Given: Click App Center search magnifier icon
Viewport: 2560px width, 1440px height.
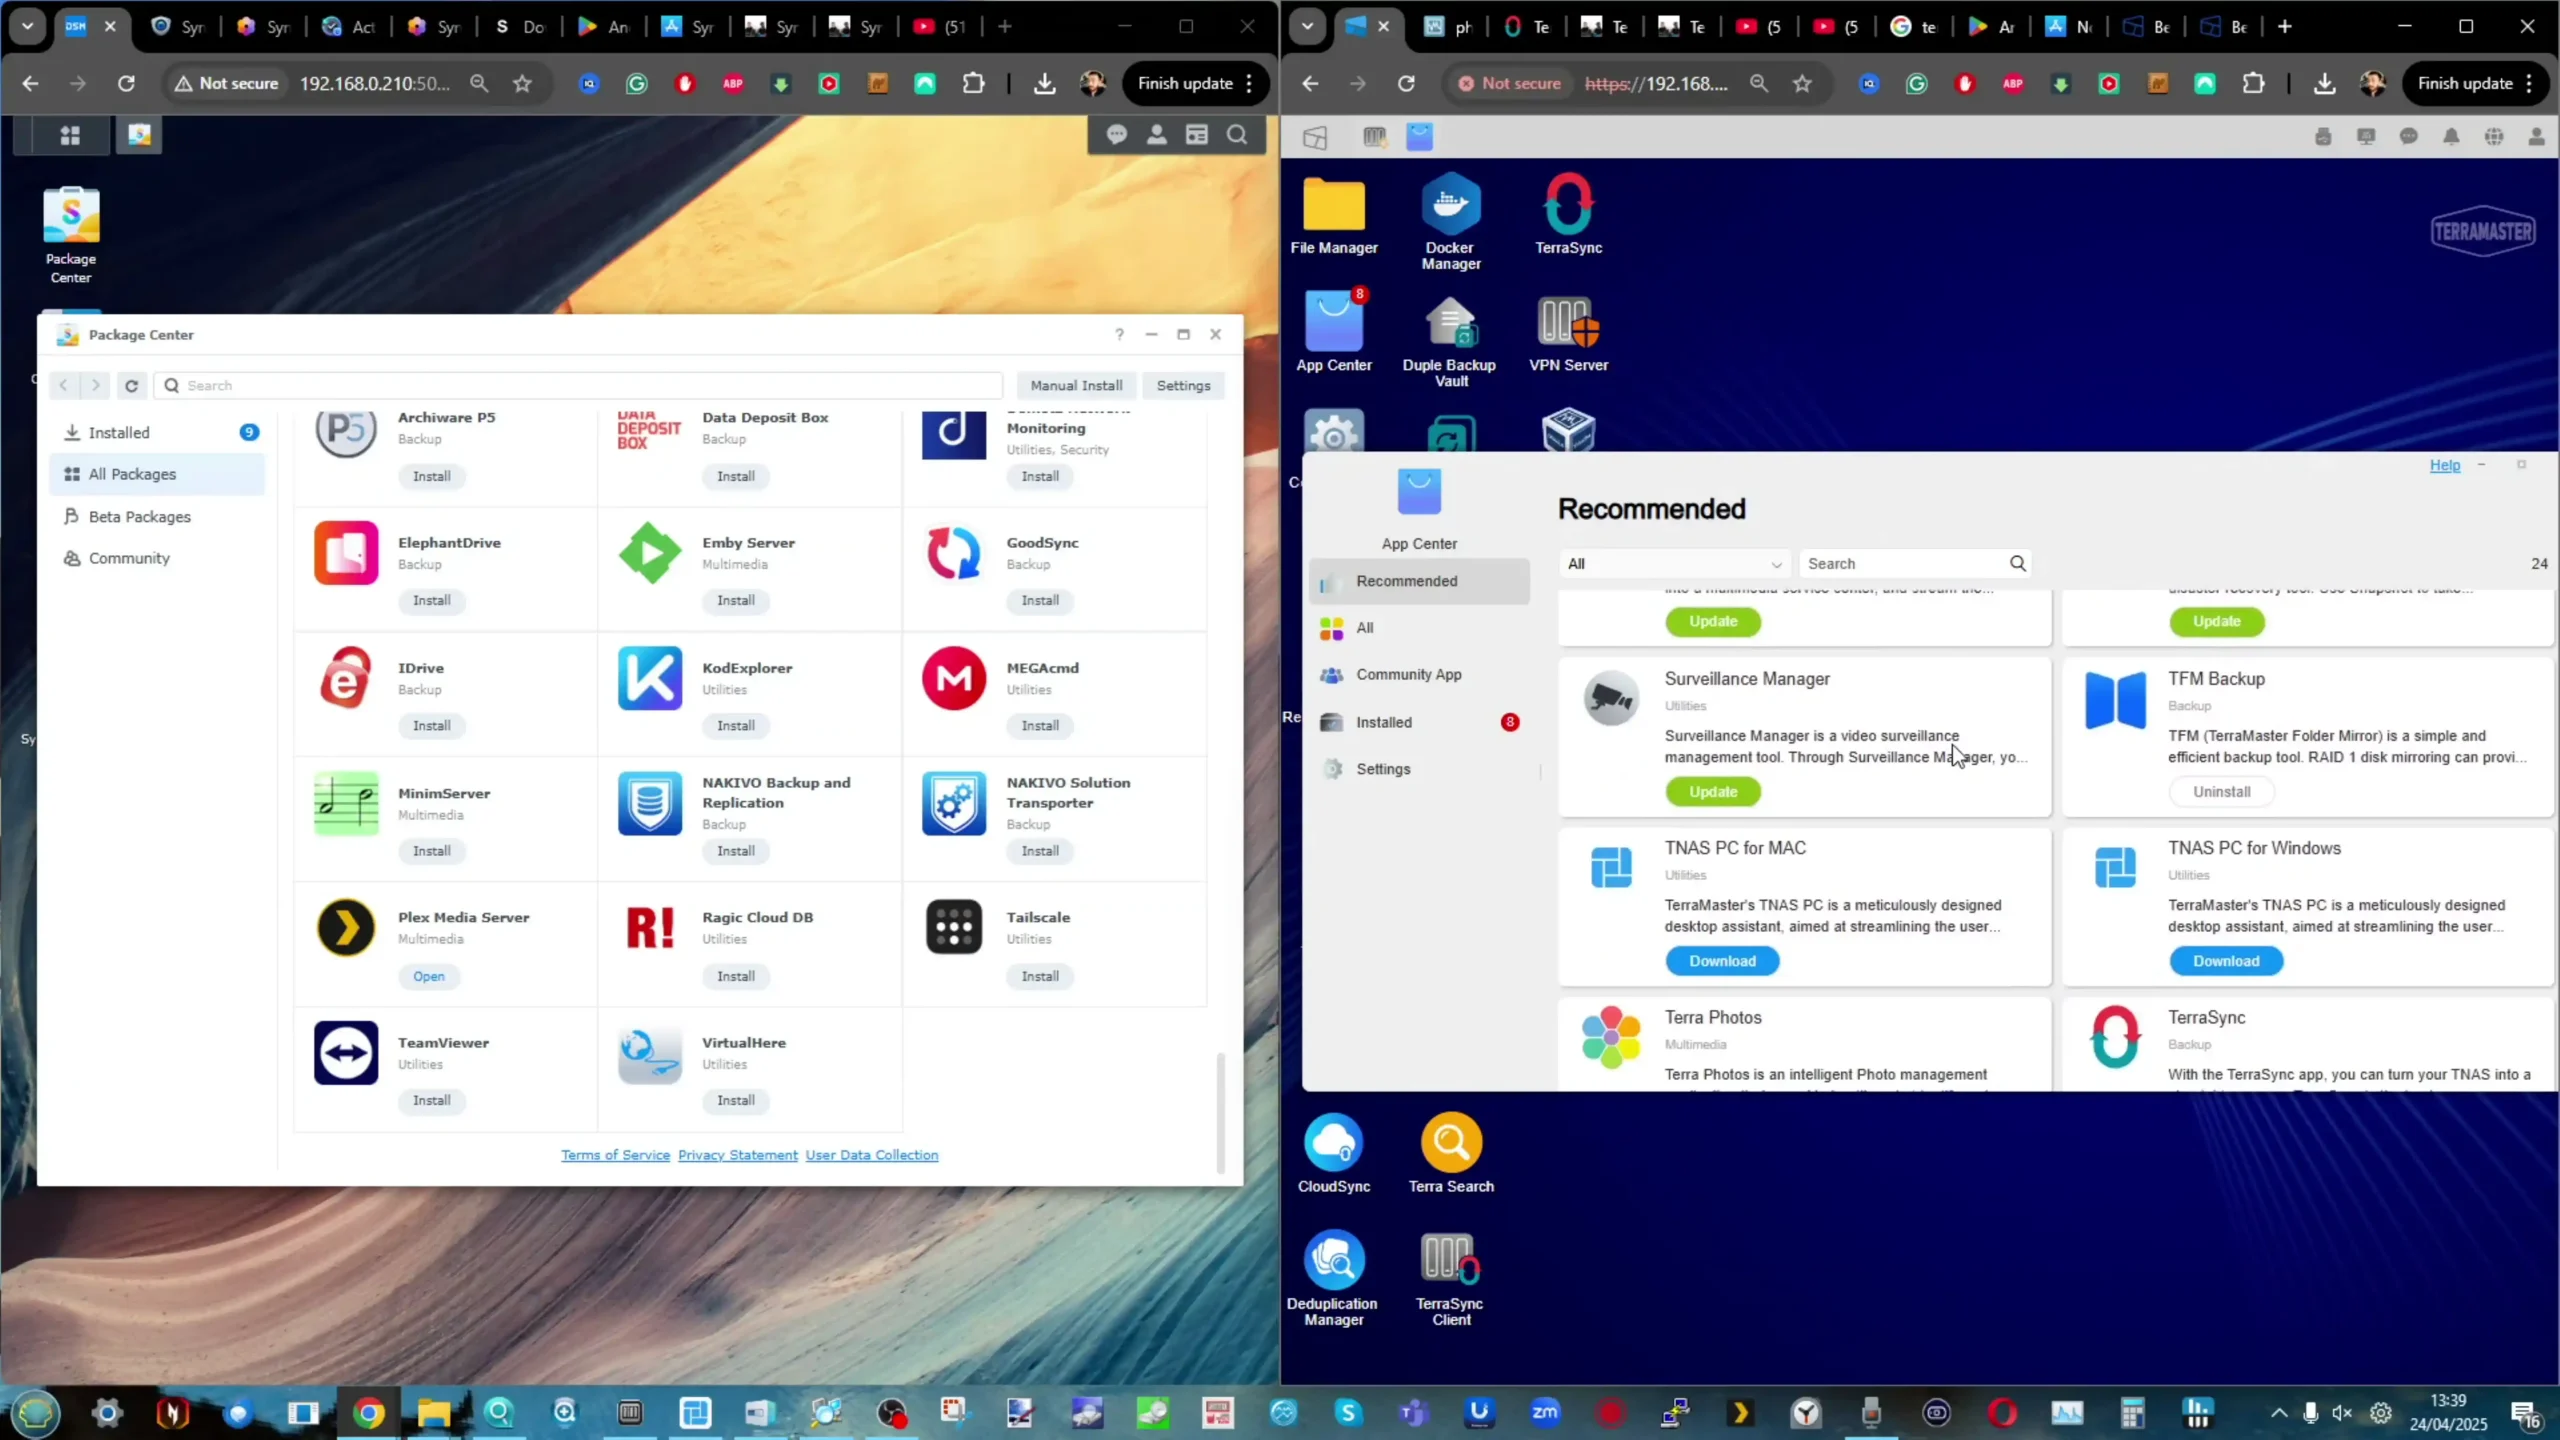Looking at the screenshot, I should click(2018, 563).
